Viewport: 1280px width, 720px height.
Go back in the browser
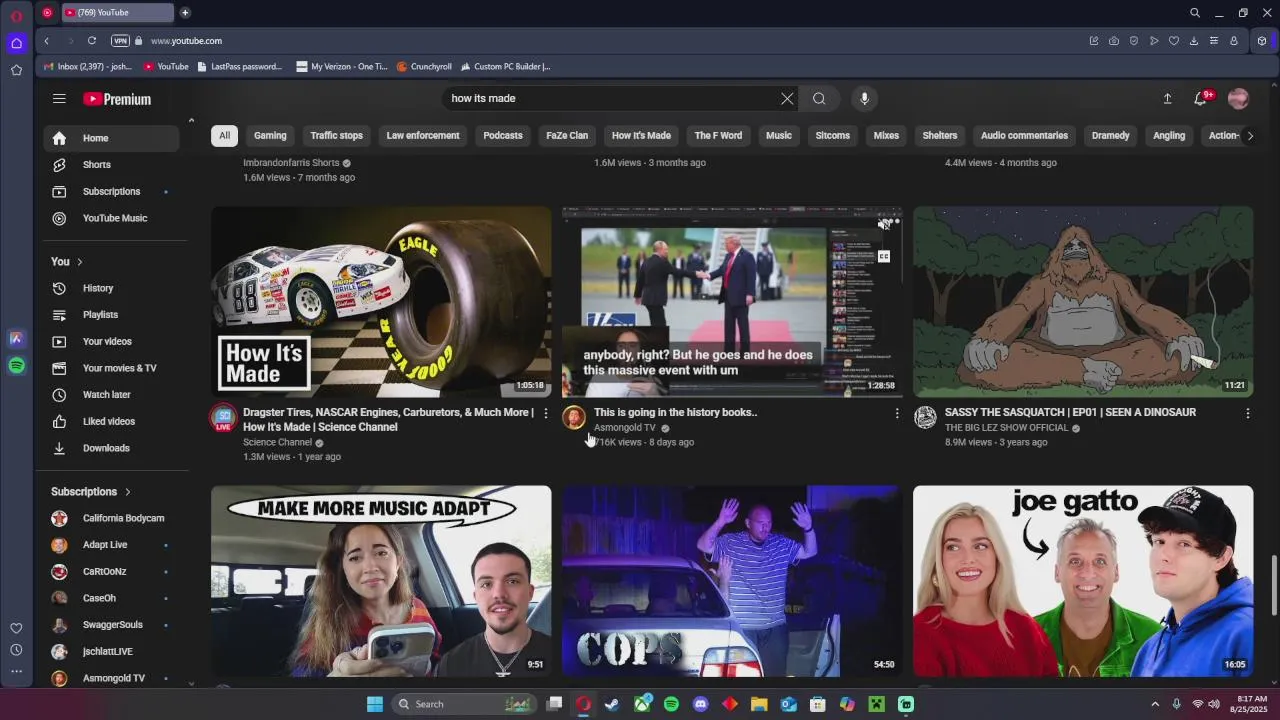coord(46,41)
